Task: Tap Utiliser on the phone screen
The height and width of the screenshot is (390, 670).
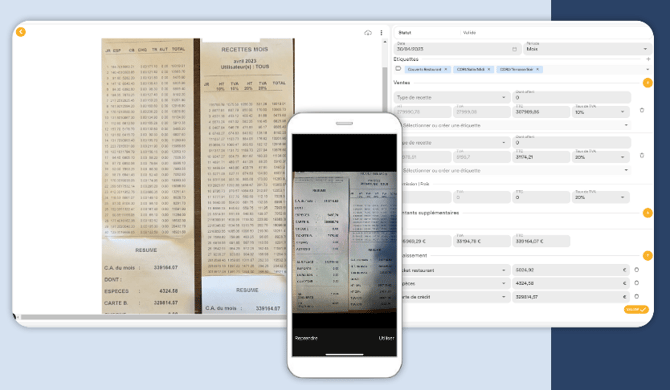Action: pyautogui.click(x=386, y=338)
